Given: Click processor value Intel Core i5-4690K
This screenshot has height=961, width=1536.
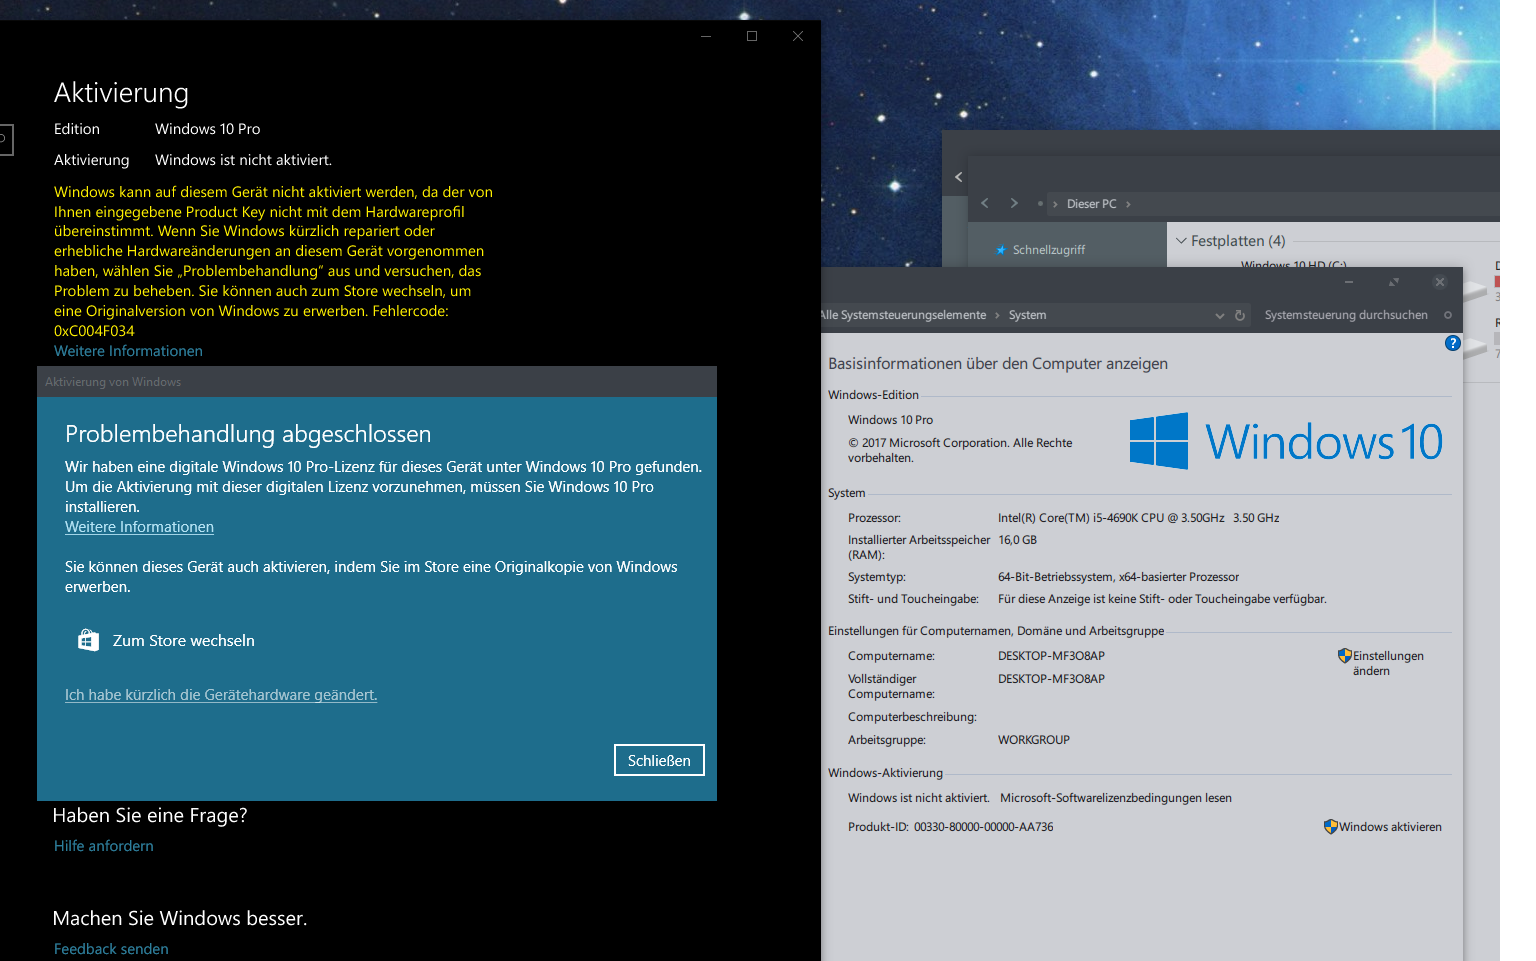Looking at the screenshot, I should tap(1139, 518).
